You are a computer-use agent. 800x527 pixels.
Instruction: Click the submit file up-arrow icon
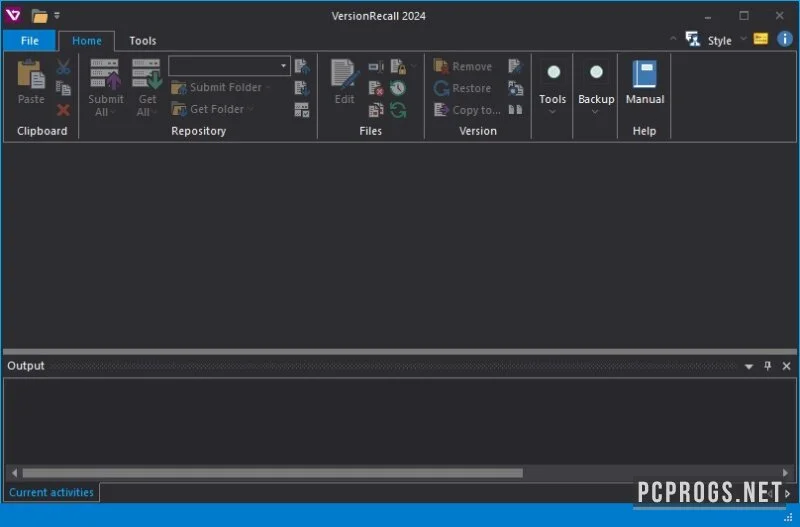tap(302, 66)
